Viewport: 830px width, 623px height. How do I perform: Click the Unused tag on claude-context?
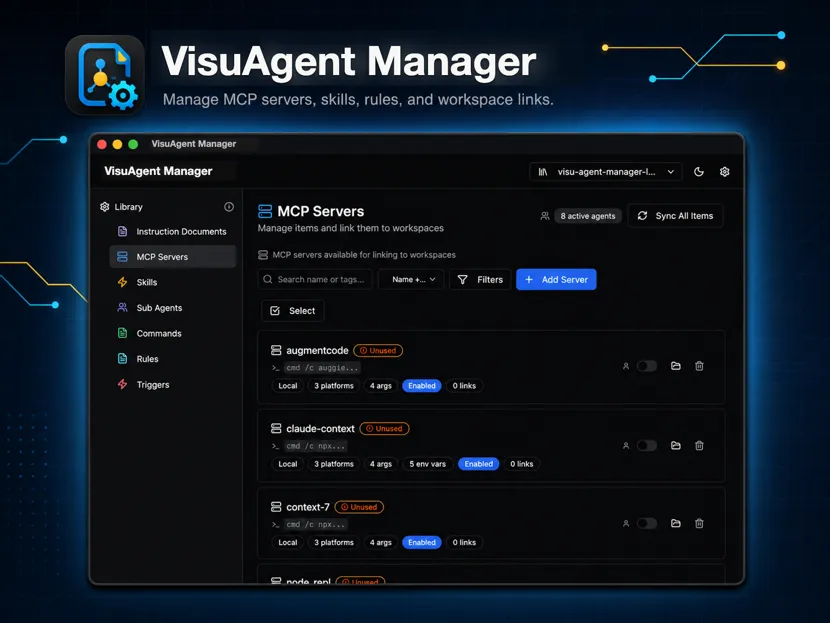click(384, 428)
